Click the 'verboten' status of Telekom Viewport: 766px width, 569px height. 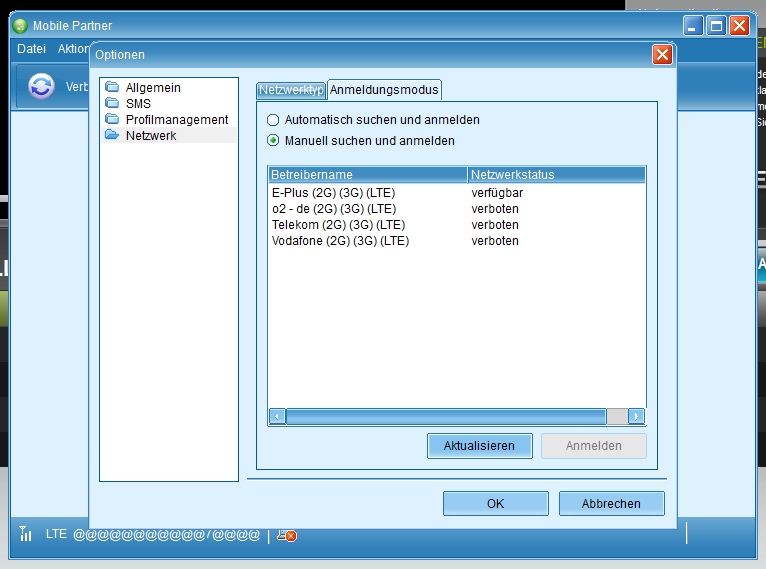pos(495,225)
